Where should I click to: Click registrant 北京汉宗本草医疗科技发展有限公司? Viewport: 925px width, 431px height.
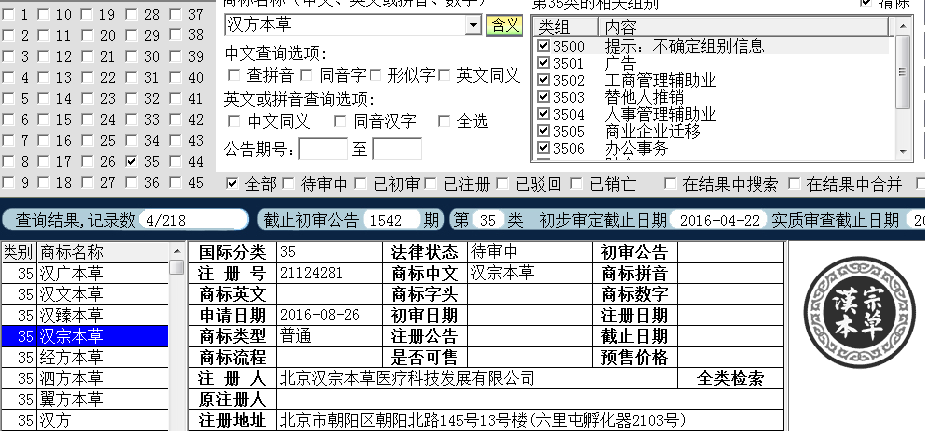pos(407,379)
